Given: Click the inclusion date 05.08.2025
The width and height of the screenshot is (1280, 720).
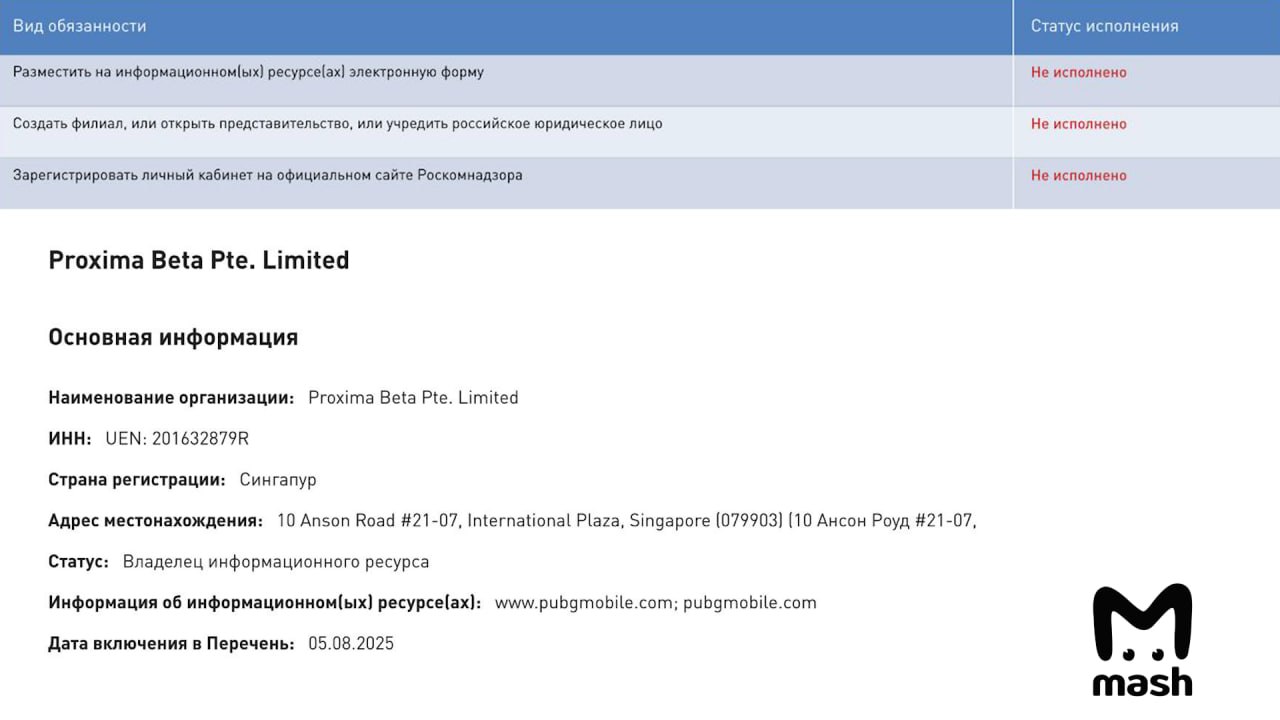Looking at the screenshot, I should pyautogui.click(x=351, y=644).
